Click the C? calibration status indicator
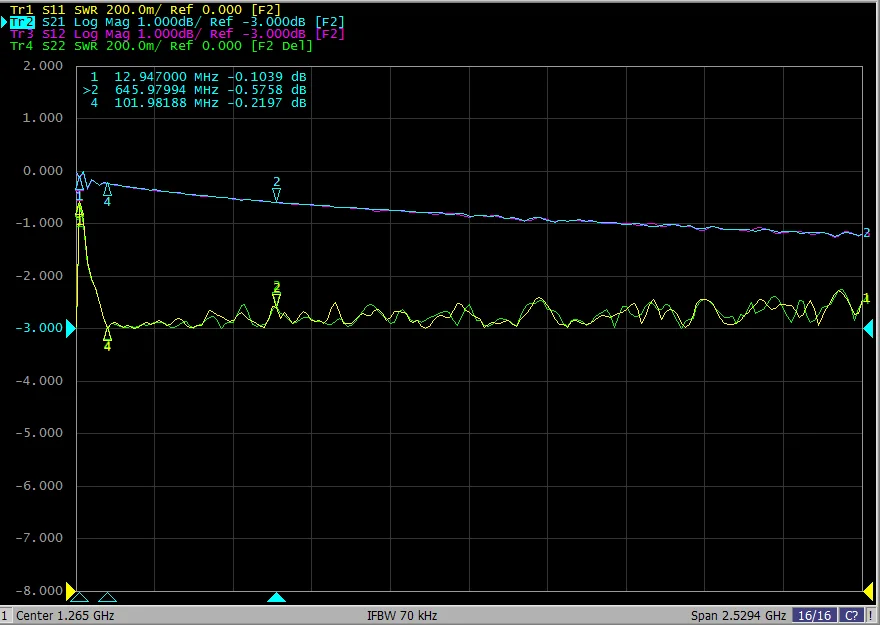 click(x=851, y=615)
